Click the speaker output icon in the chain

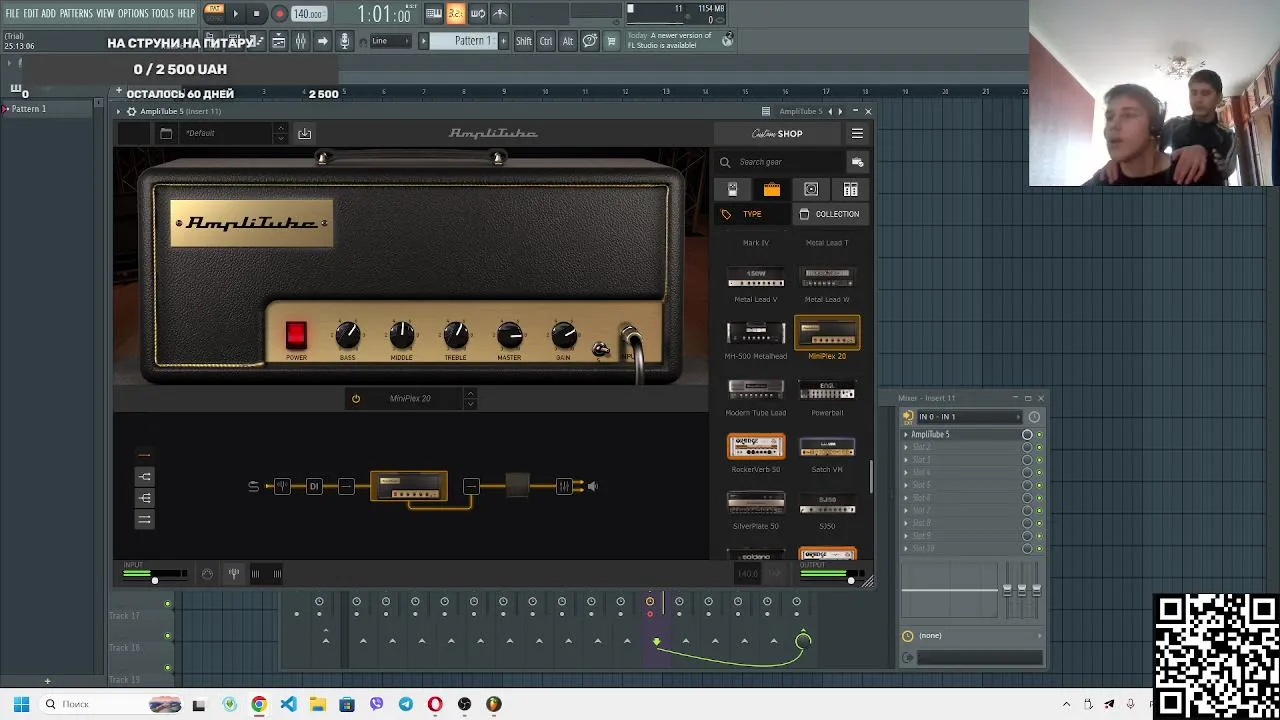(592, 487)
